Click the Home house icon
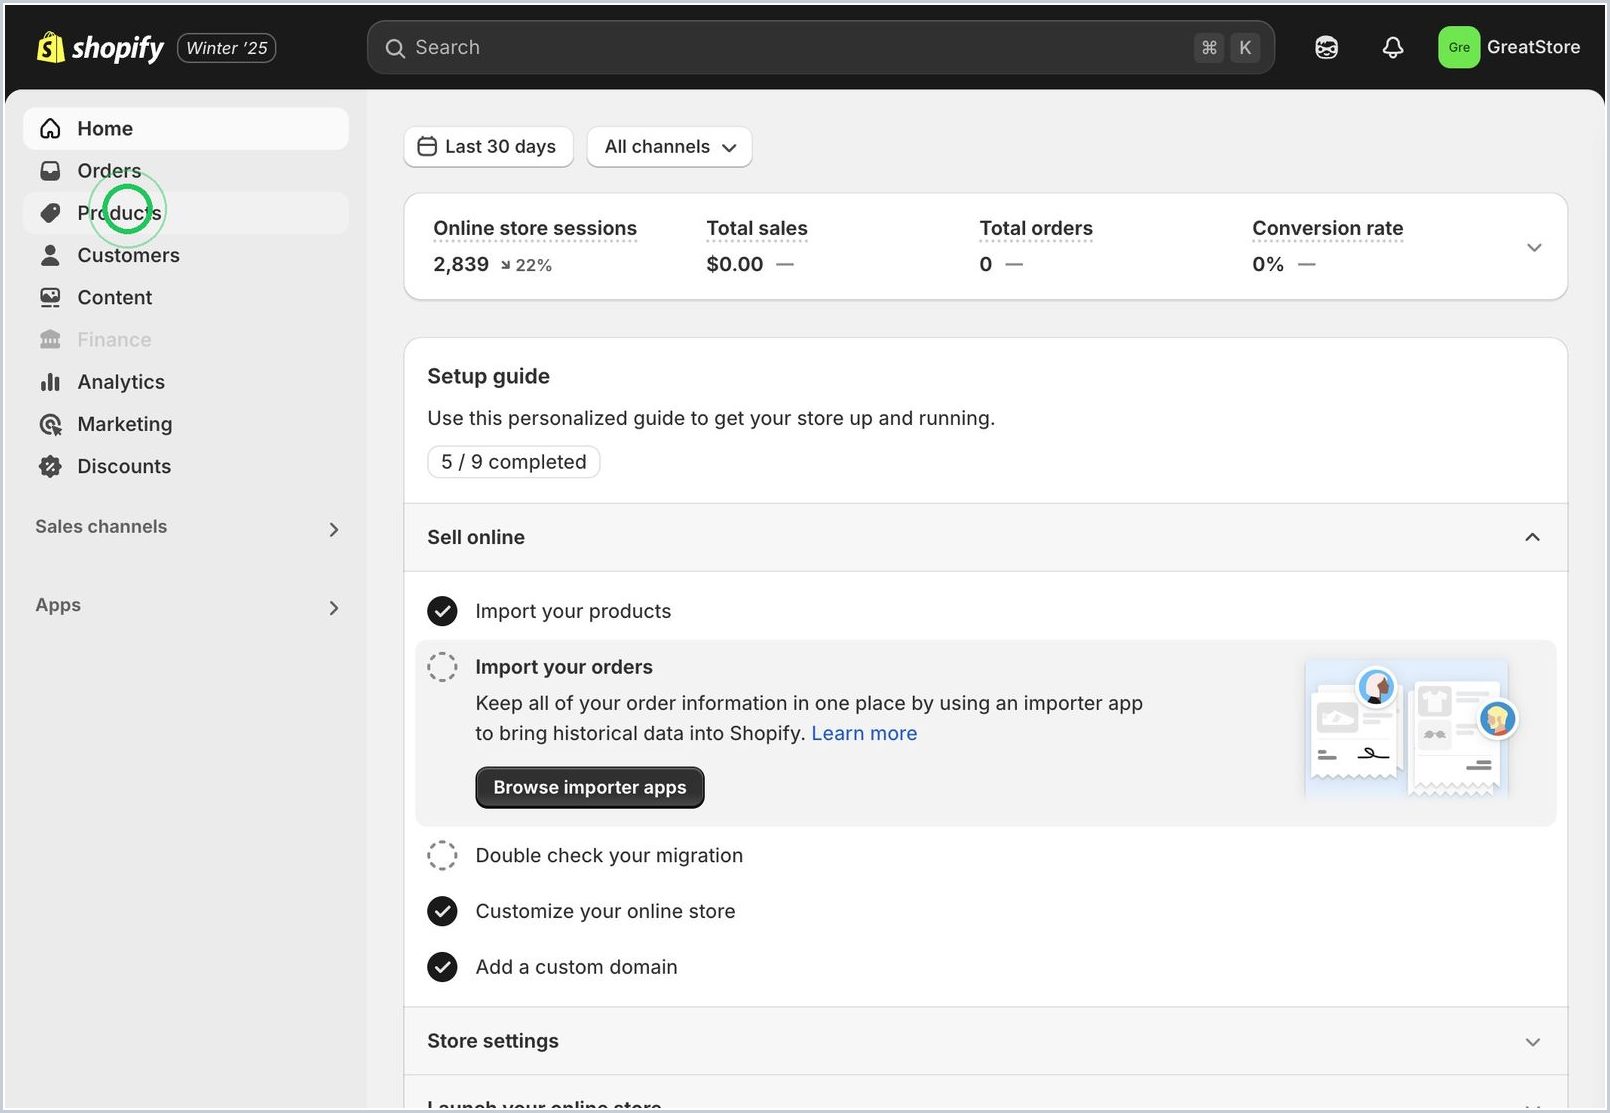Image resolution: width=1610 pixels, height=1113 pixels. click(x=50, y=129)
